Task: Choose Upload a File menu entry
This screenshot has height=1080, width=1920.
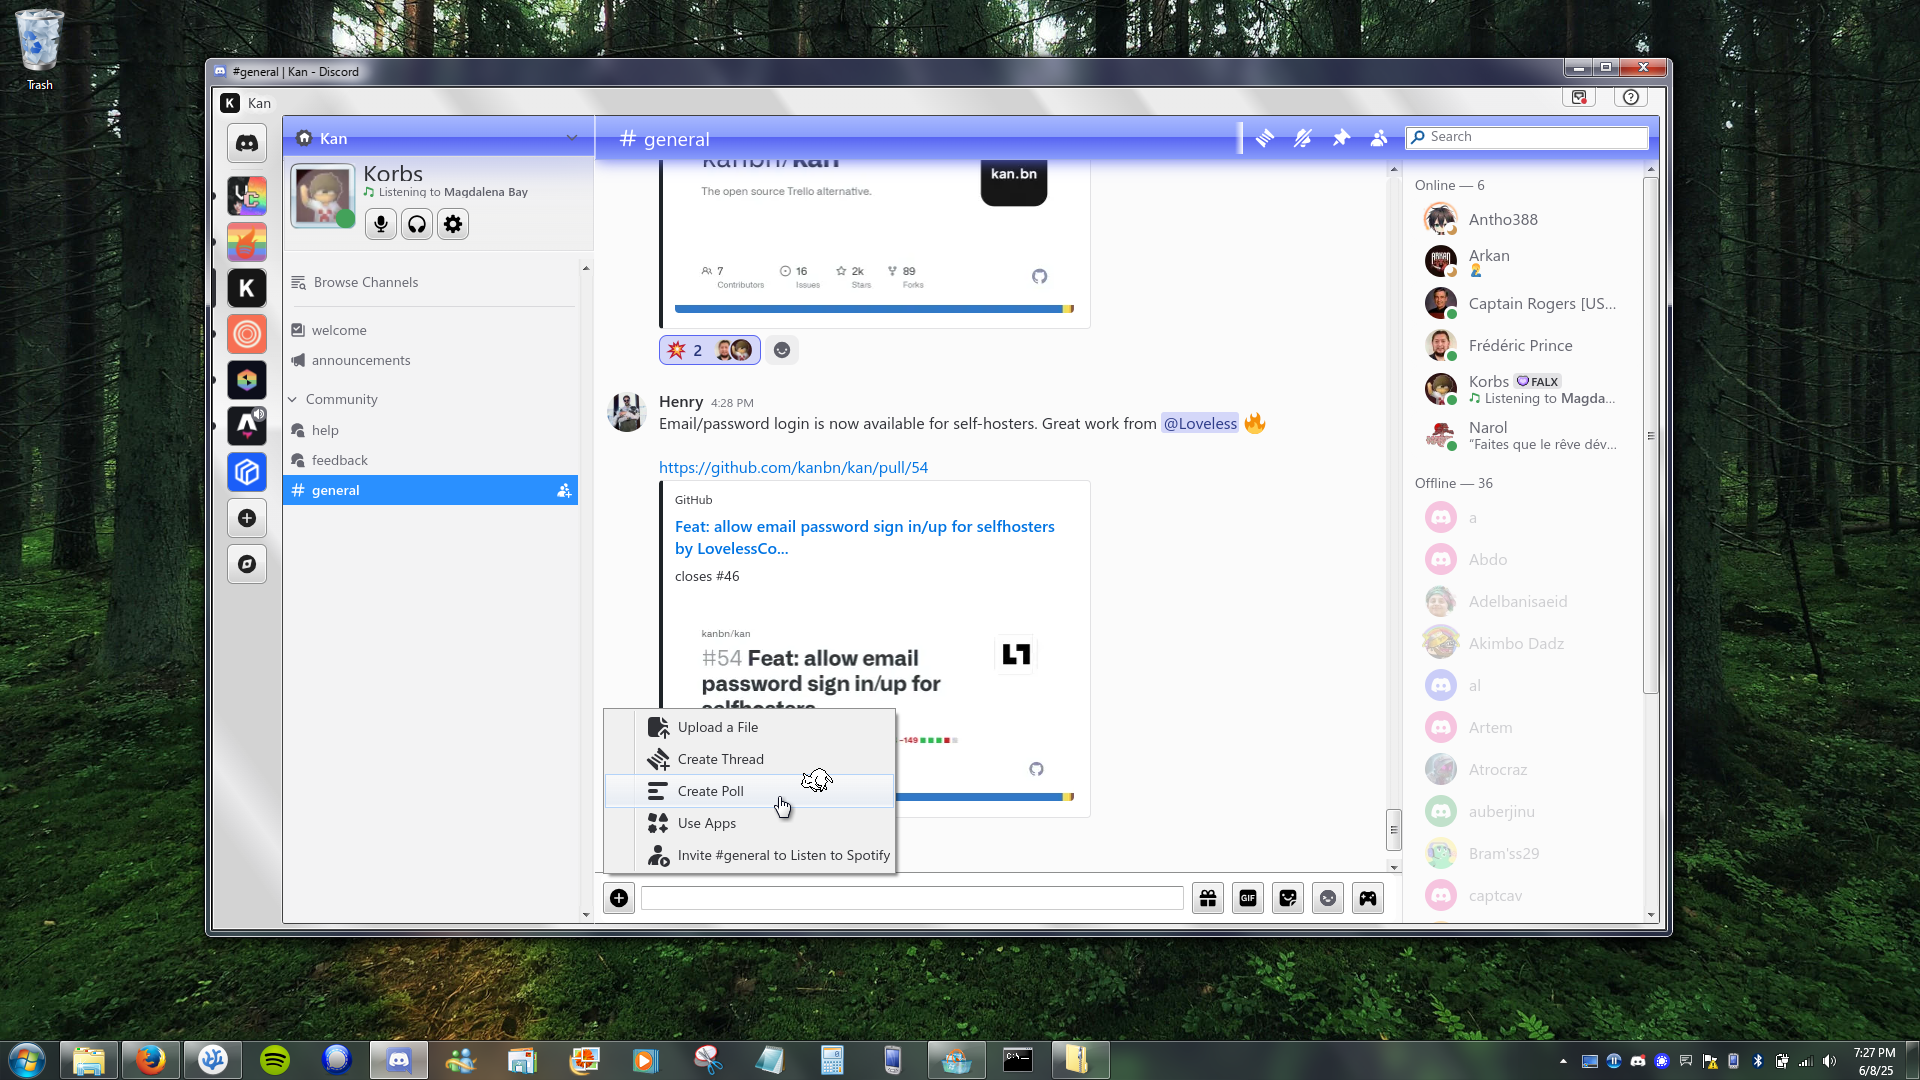Action: point(717,727)
